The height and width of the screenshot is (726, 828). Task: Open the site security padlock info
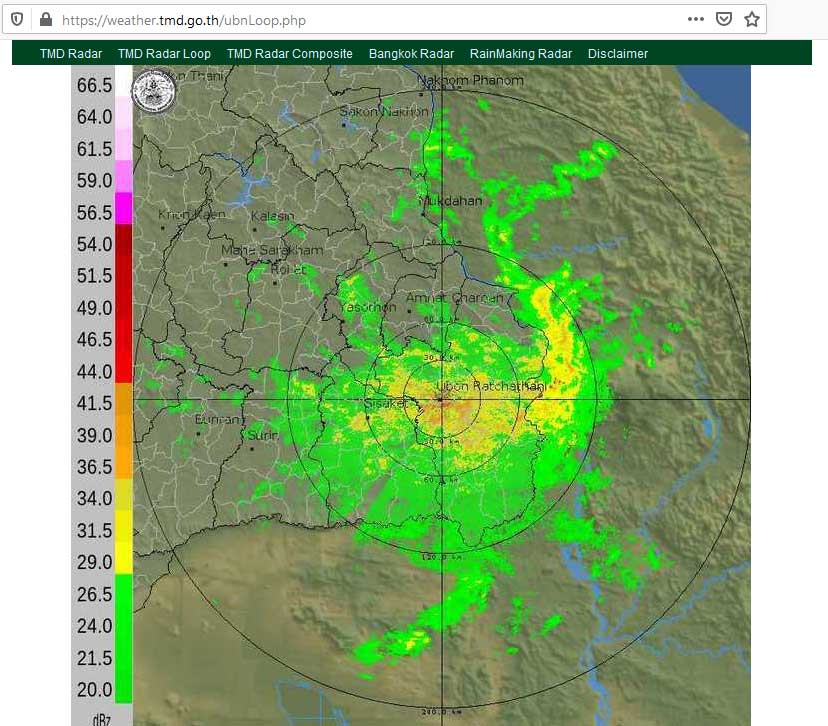point(46,20)
